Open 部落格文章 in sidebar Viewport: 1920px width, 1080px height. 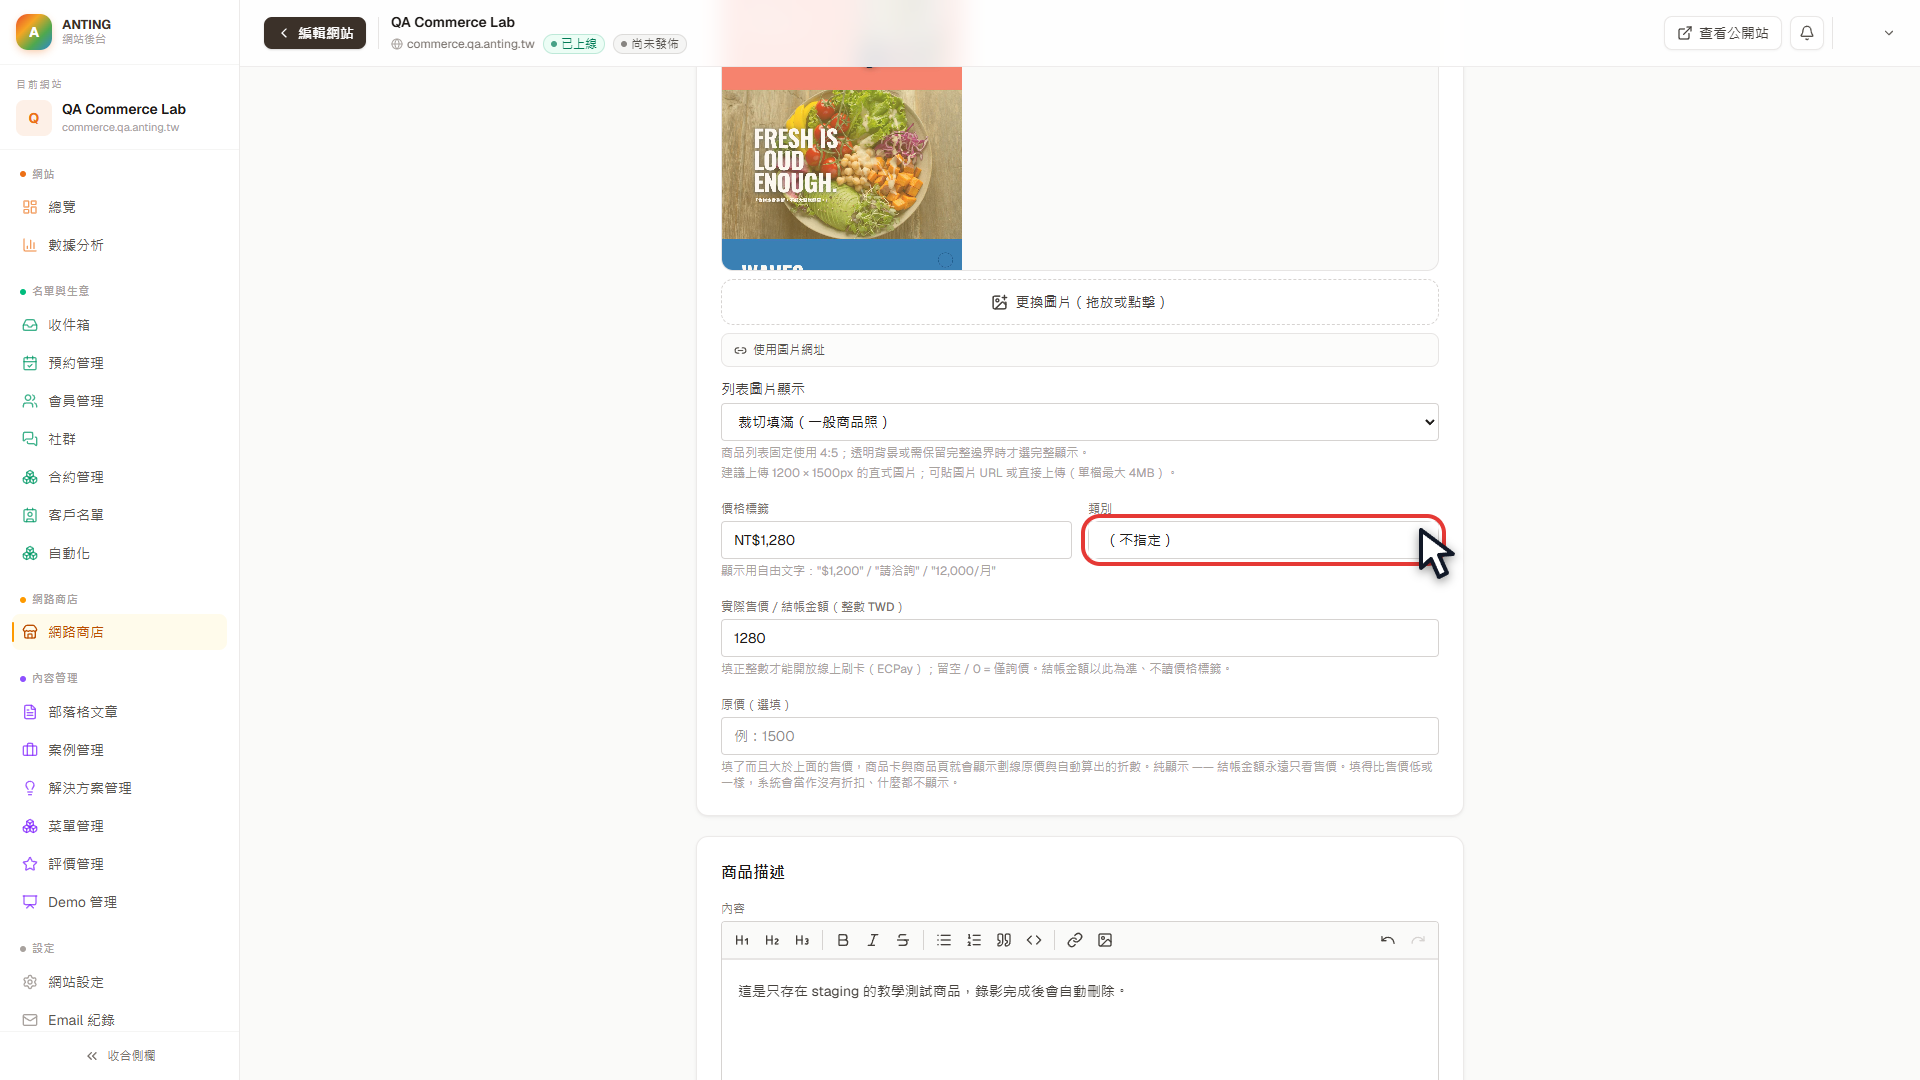click(x=119, y=712)
